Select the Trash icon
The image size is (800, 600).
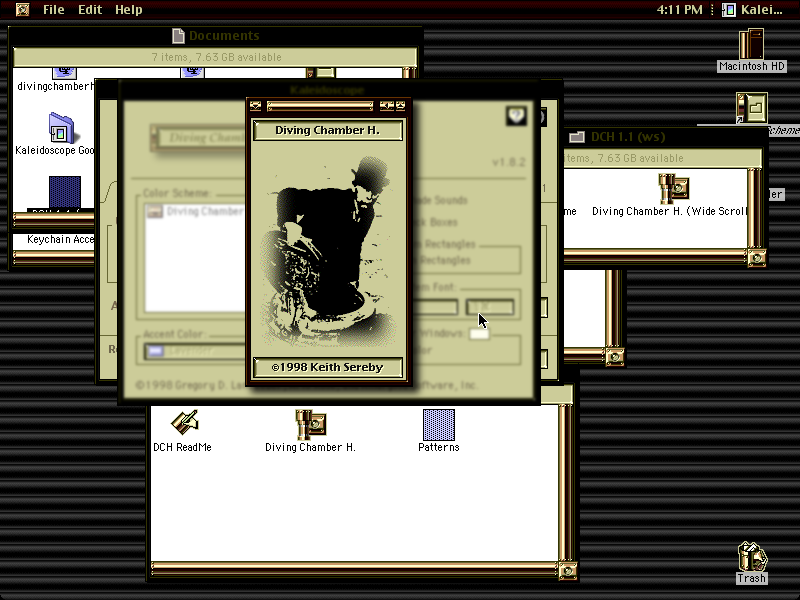point(752,557)
